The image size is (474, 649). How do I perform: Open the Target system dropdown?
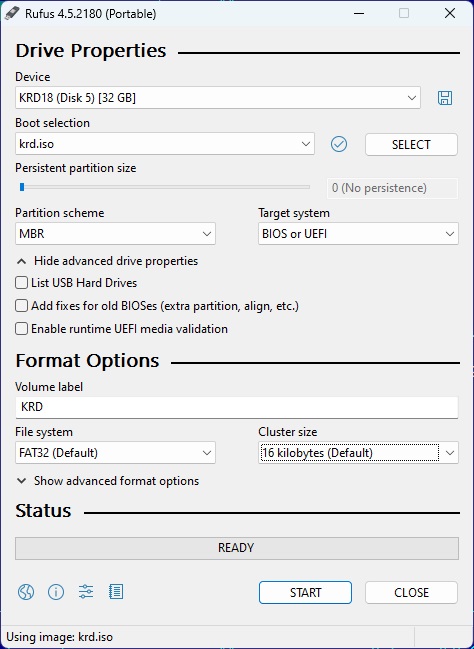point(358,233)
